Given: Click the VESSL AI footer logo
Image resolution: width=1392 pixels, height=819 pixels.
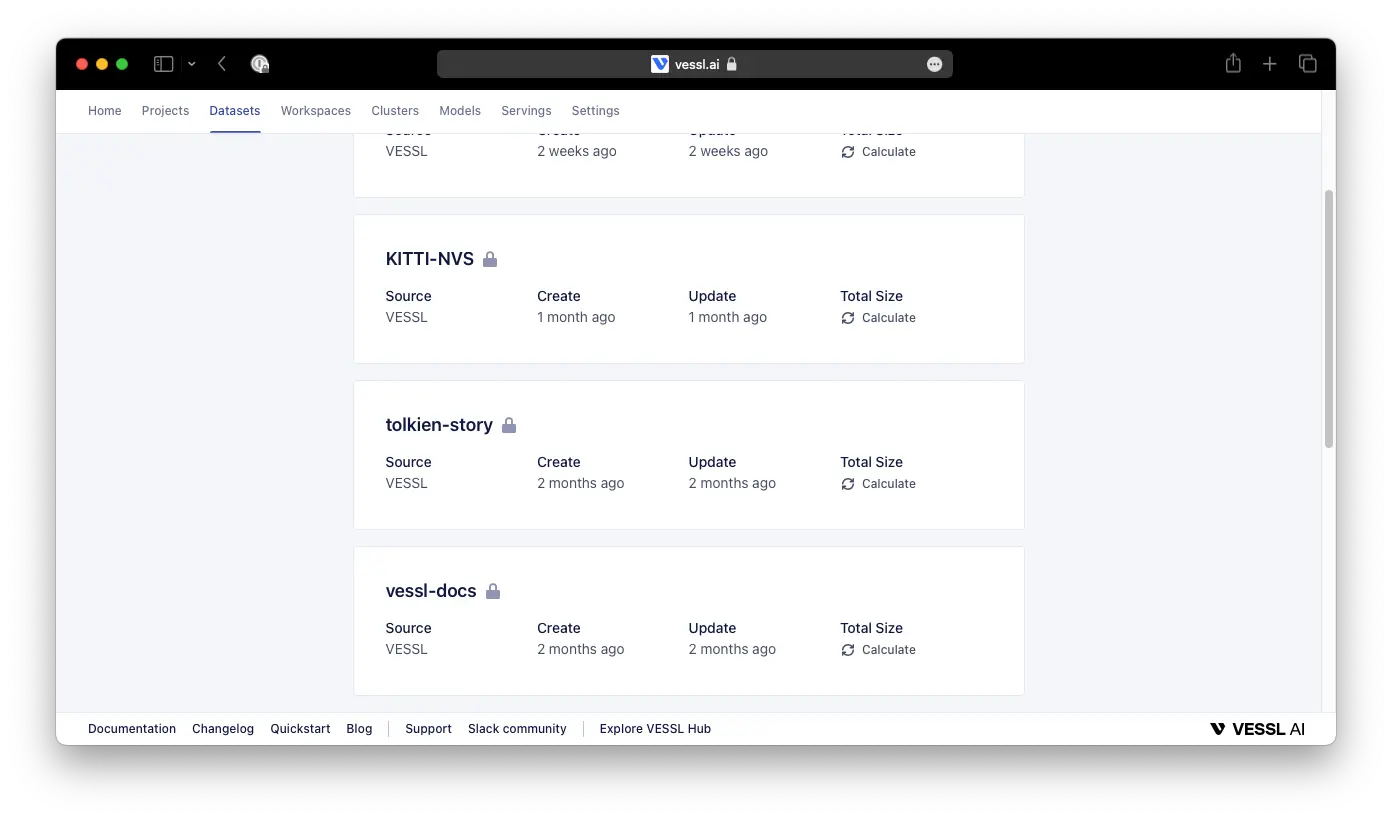Looking at the screenshot, I should click(1257, 729).
